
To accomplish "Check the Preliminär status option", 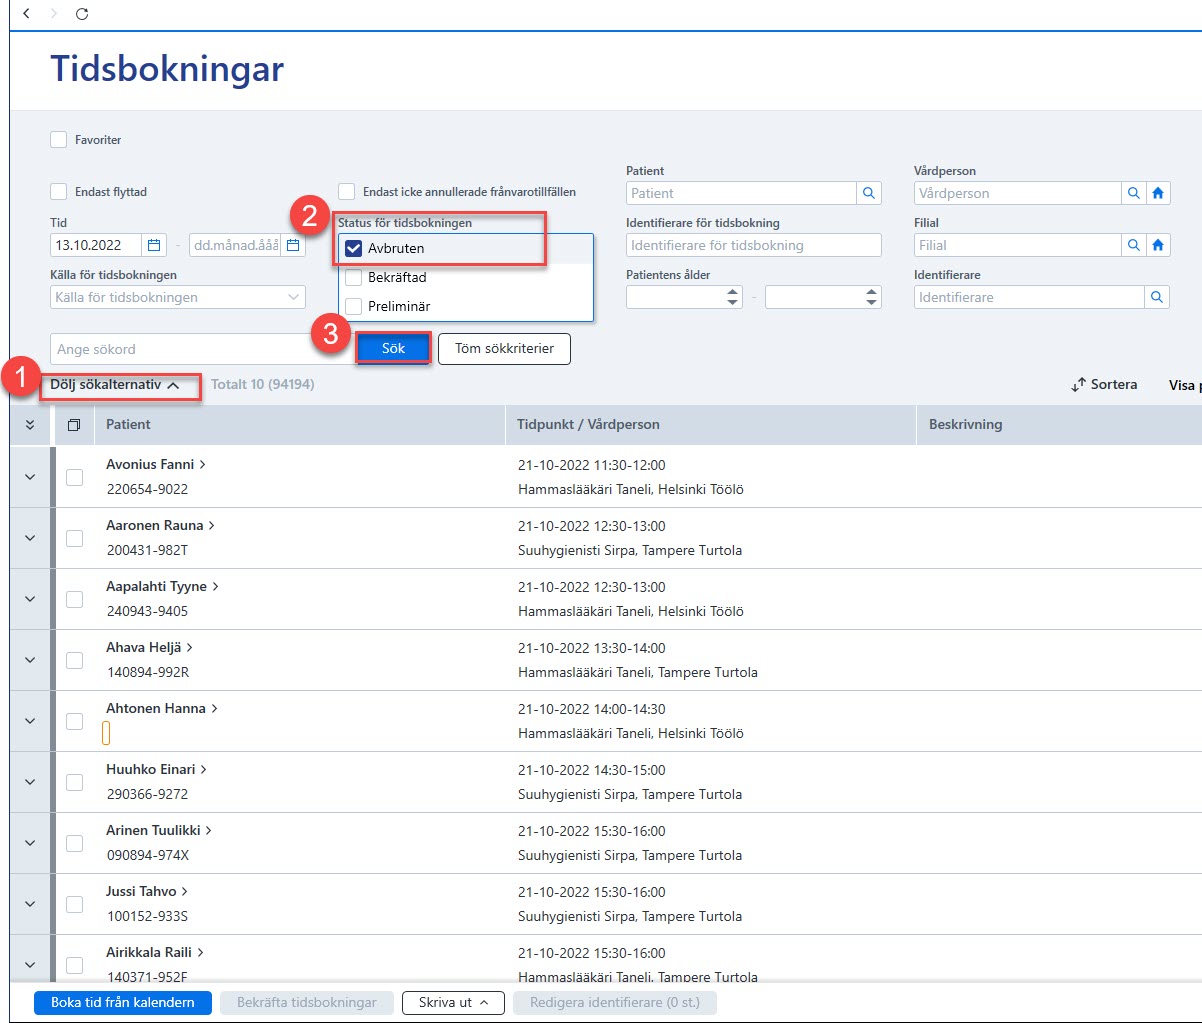I will pyautogui.click(x=353, y=306).
